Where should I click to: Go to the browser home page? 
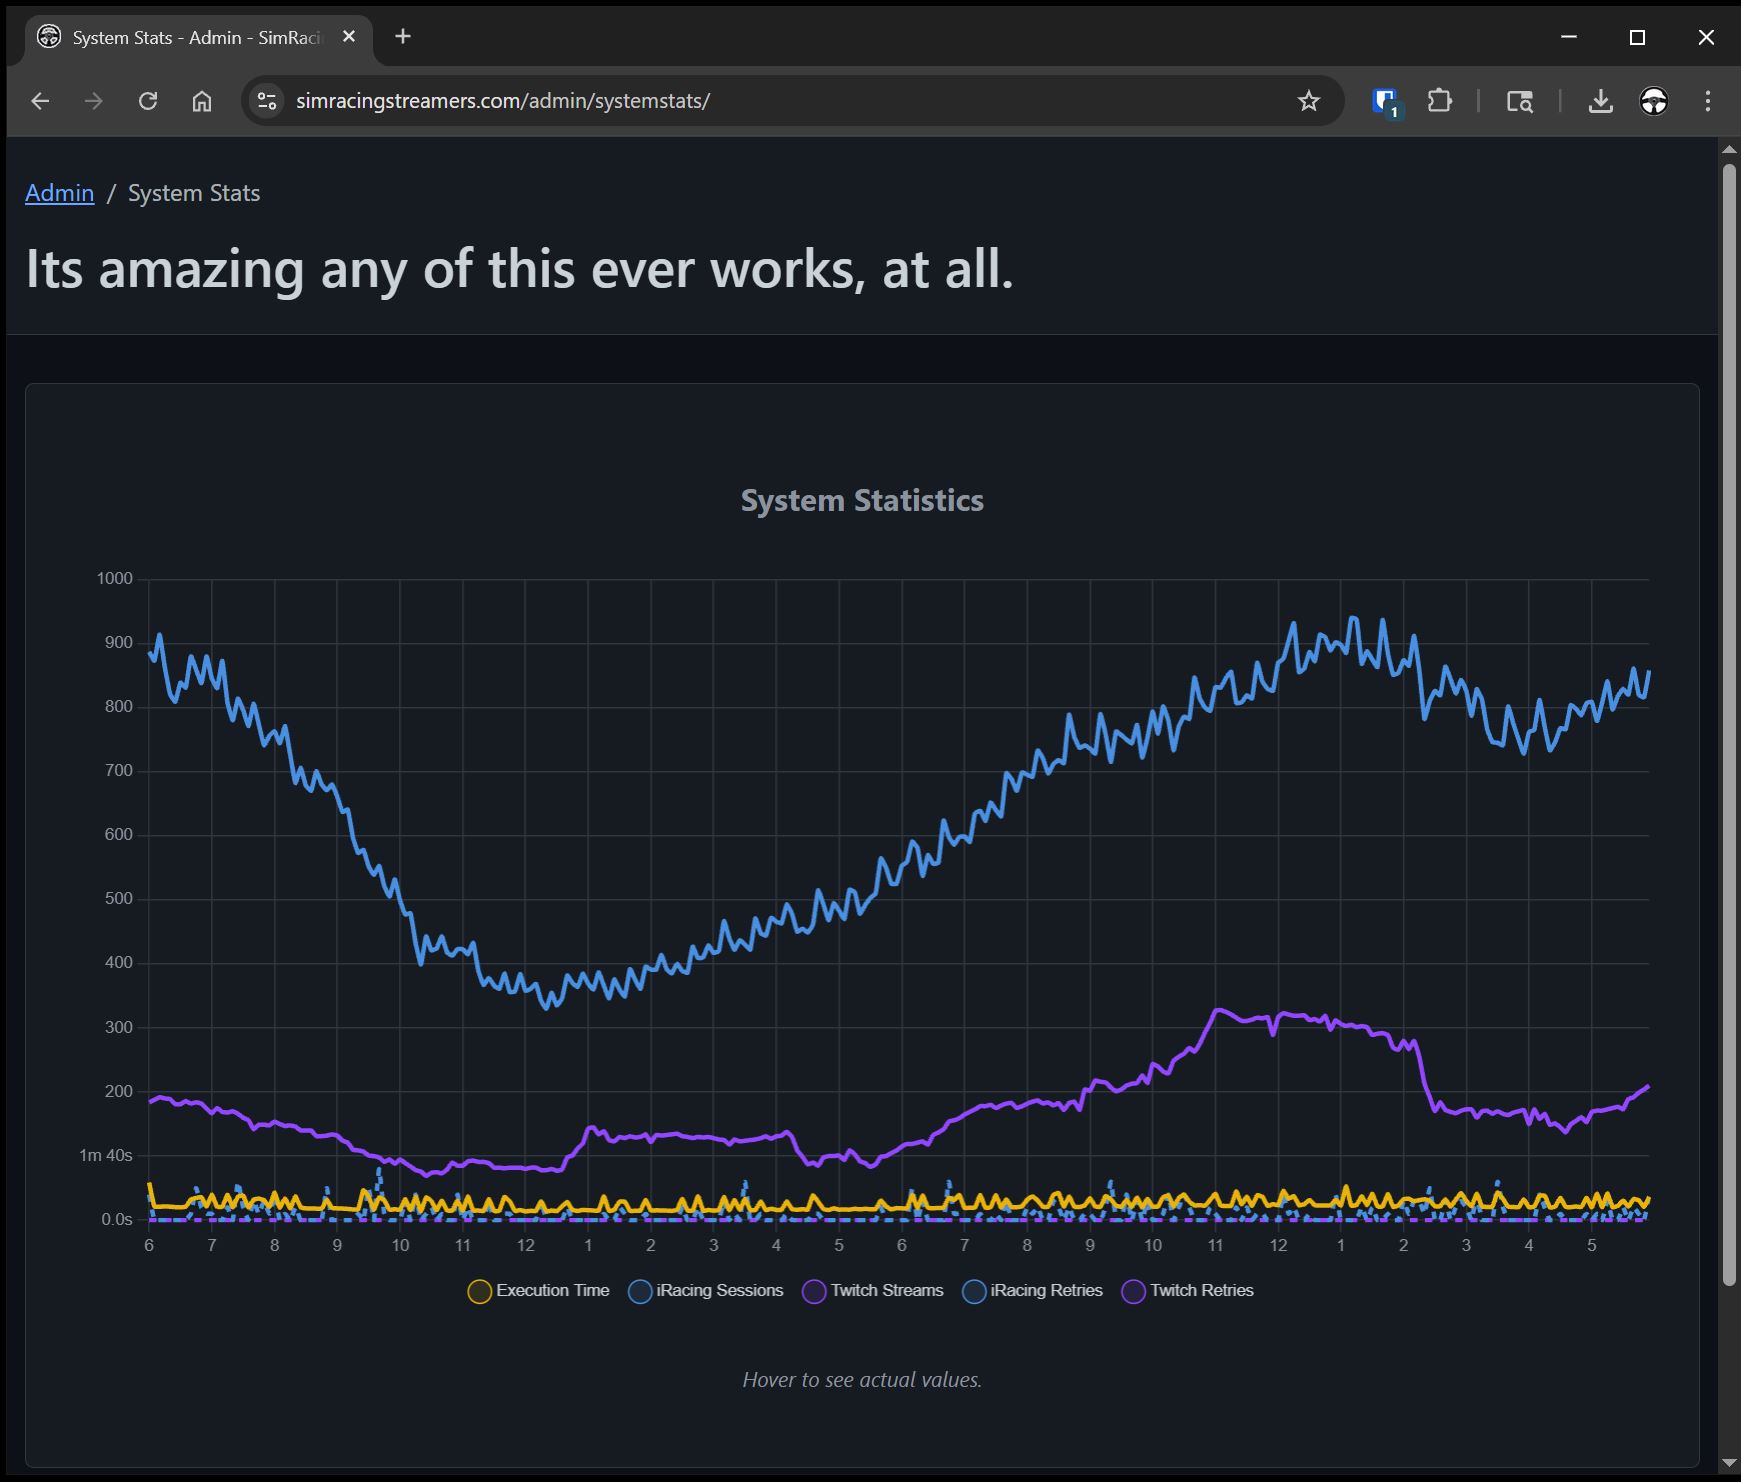[202, 101]
